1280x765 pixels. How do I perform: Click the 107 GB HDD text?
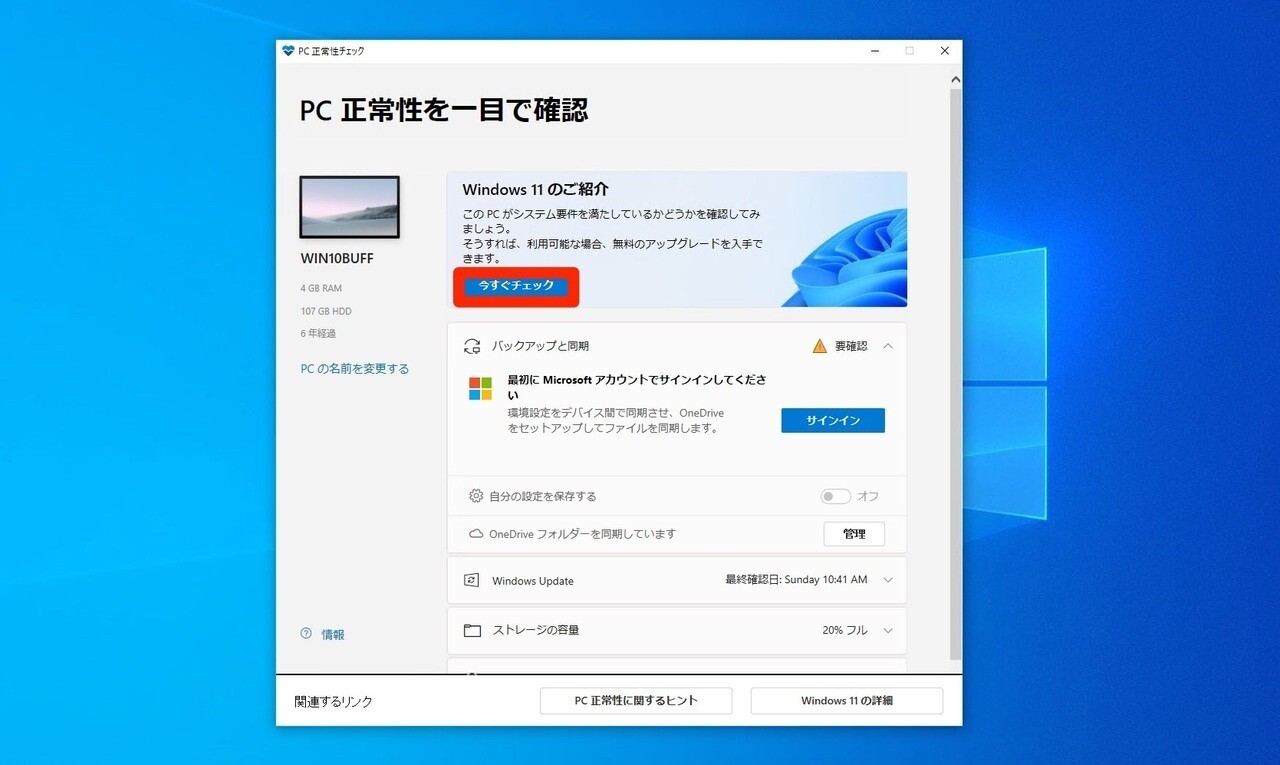[326, 311]
